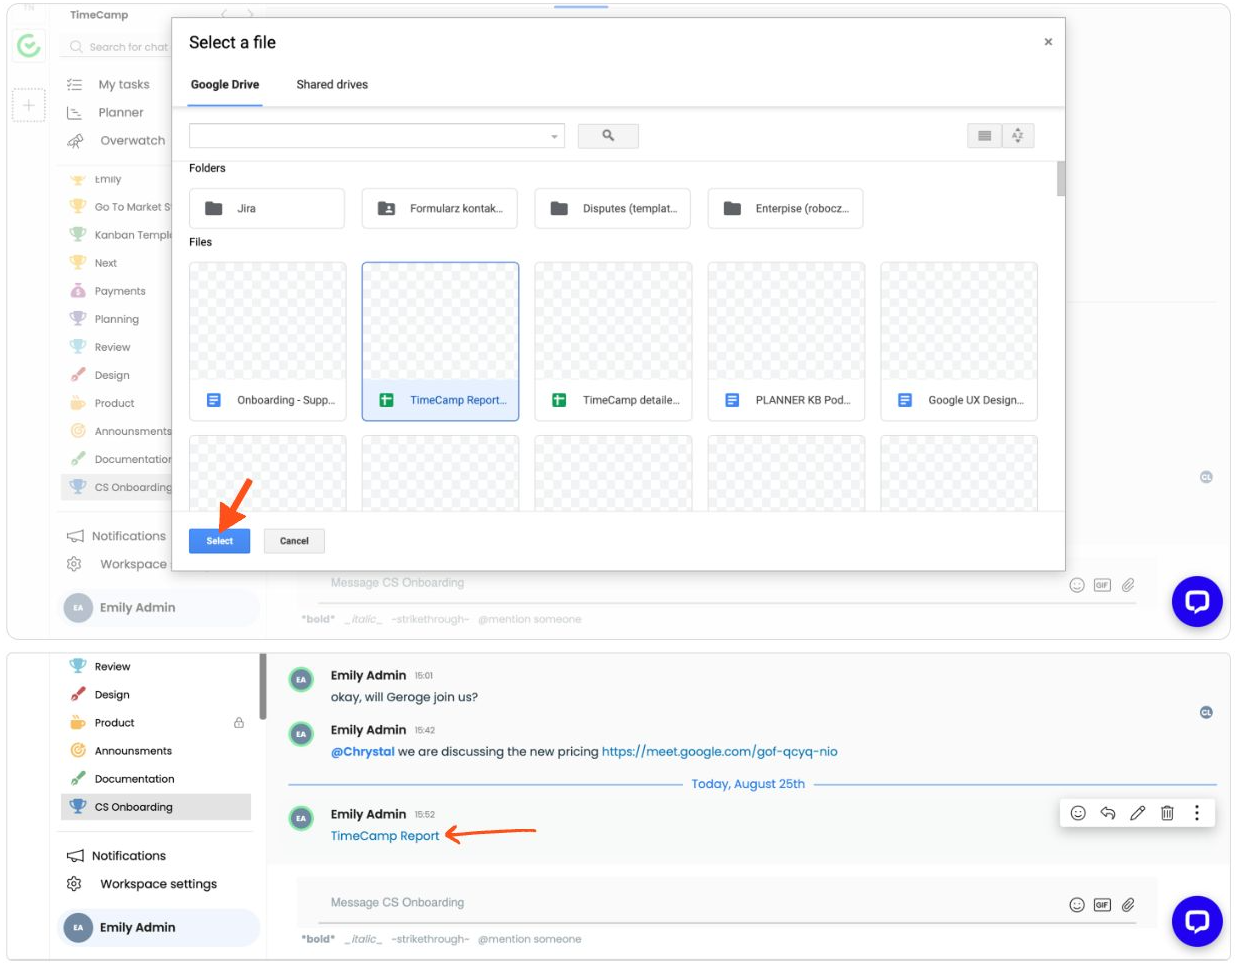The image size is (1237, 964).
Task: Open the Enterpise (robocz... folder
Action: [786, 208]
